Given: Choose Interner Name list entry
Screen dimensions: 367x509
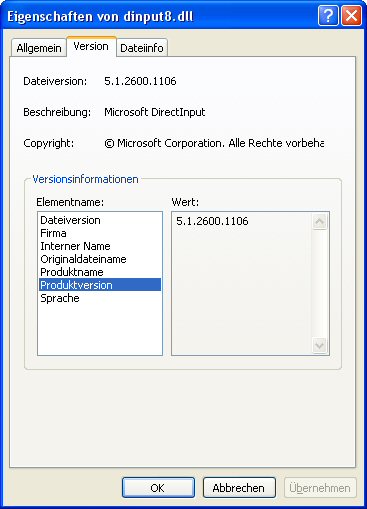Looking at the screenshot, I should (x=99, y=246).
